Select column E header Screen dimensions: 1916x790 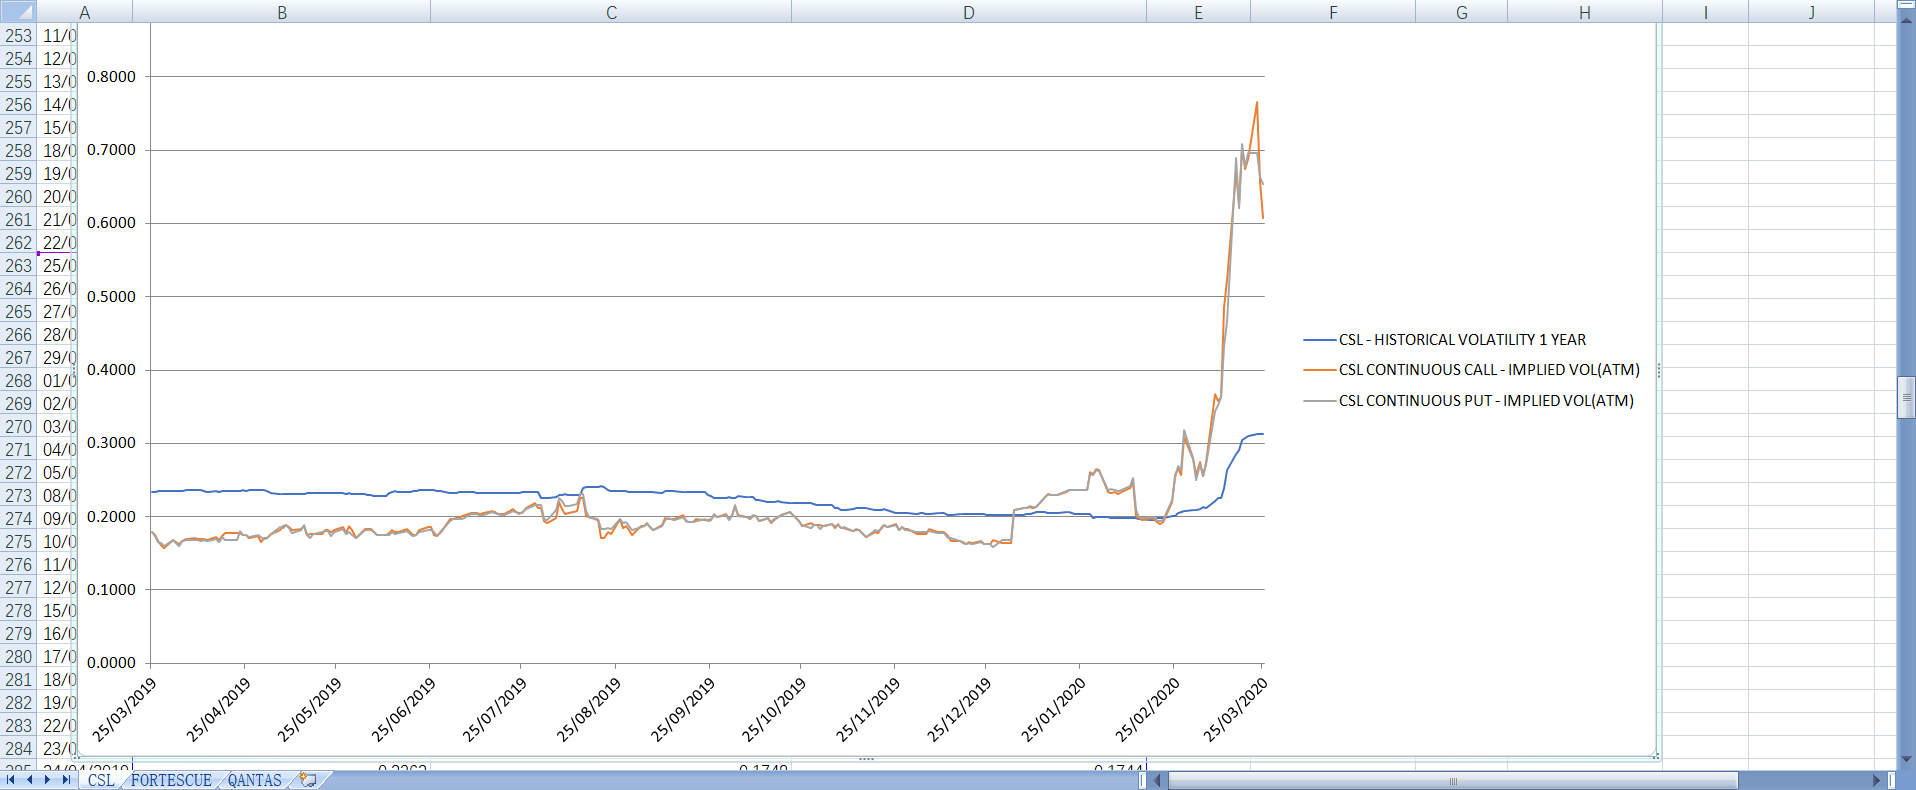click(x=1198, y=12)
